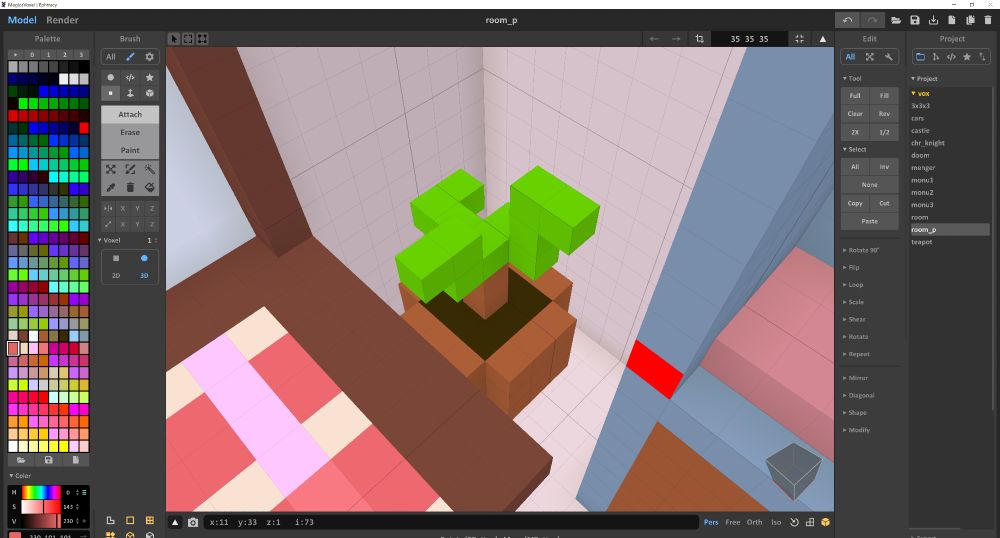The image size is (1000, 538).
Task: Open palette file with folder icon under palette
Action: click(21, 460)
